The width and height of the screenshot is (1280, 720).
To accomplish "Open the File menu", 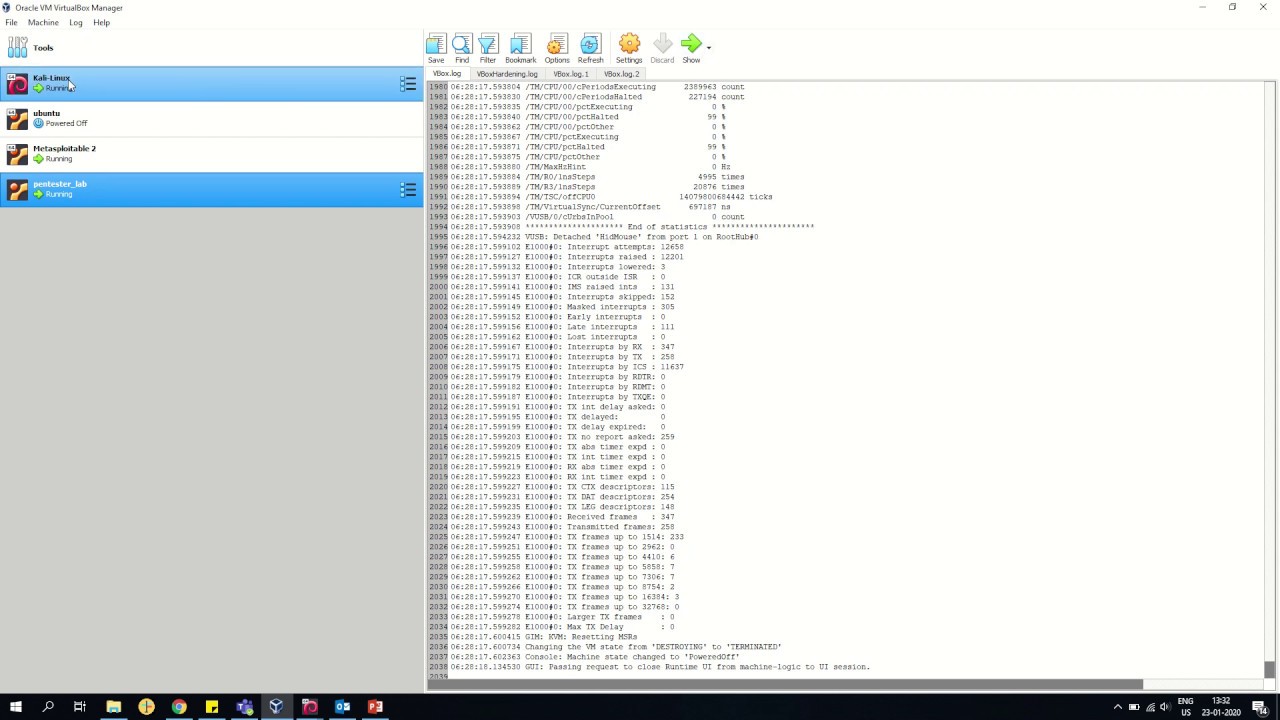I will (x=11, y=22).
